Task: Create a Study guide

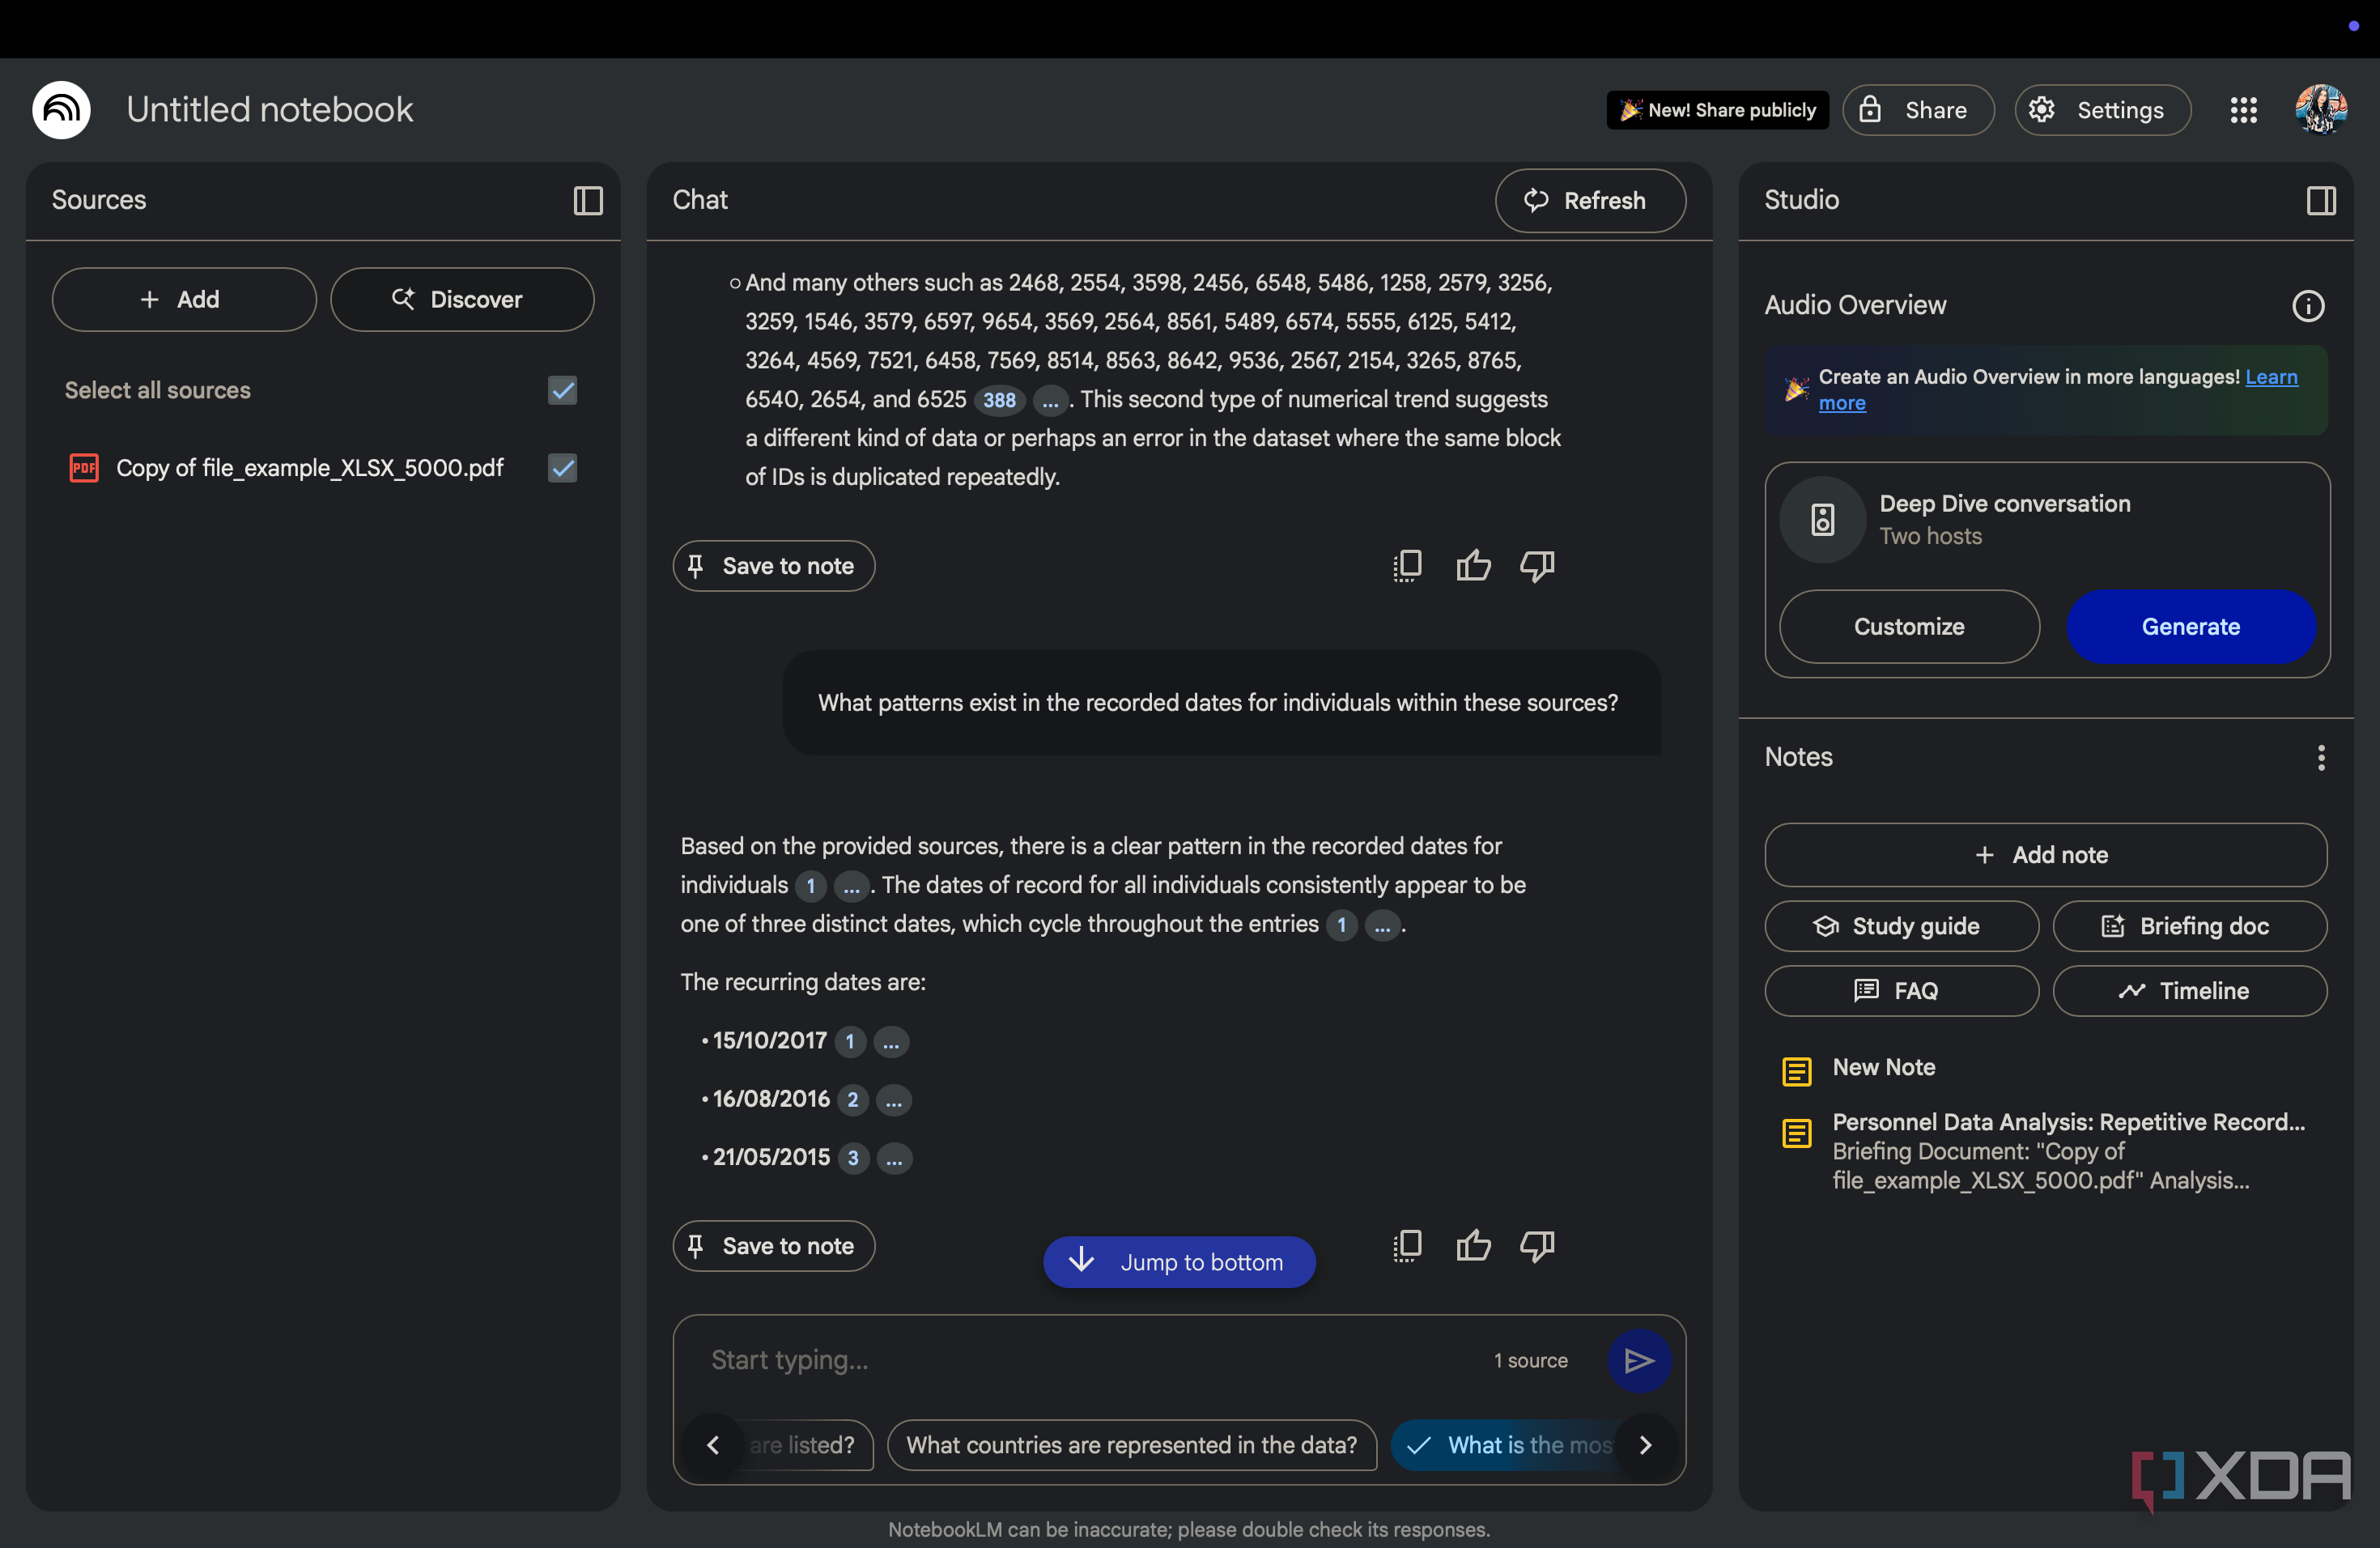Action: (1901, 926)
